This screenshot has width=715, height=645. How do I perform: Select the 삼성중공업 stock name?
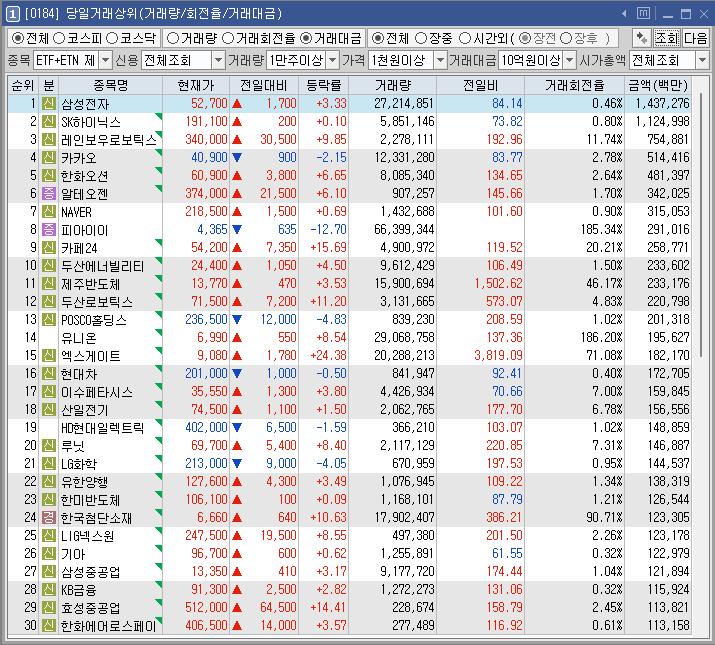point(90,572)
